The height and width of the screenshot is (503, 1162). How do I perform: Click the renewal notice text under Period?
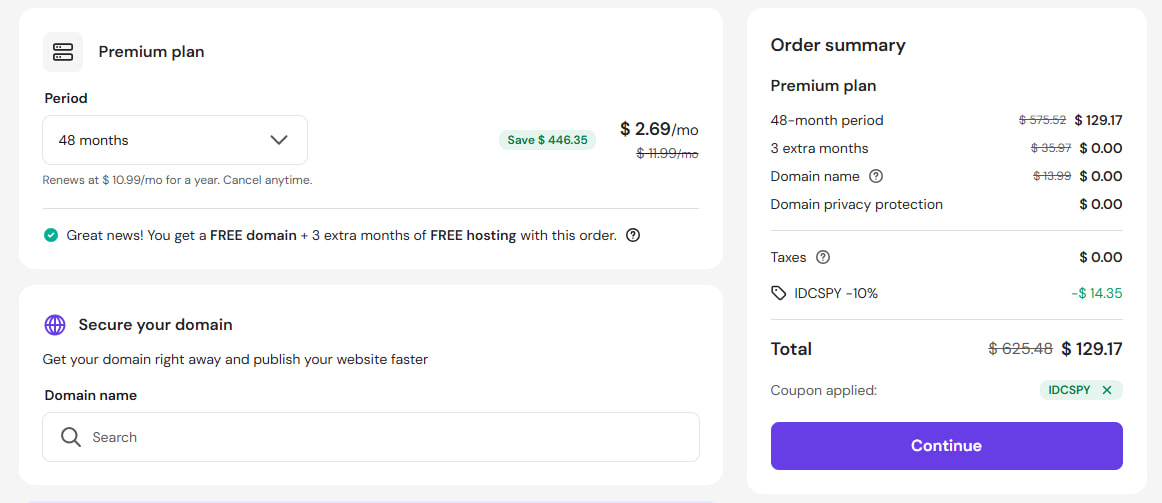(177, 180)
